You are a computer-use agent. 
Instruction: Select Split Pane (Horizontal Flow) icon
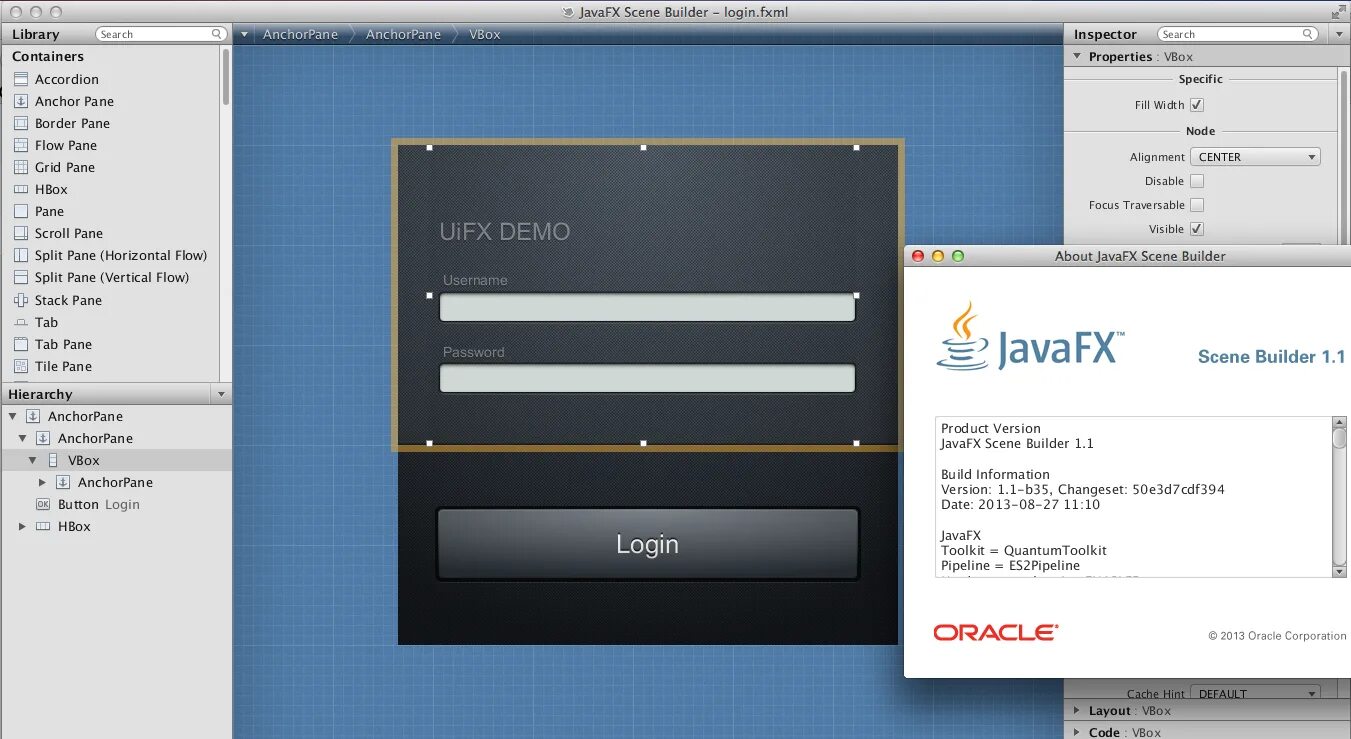21,255
